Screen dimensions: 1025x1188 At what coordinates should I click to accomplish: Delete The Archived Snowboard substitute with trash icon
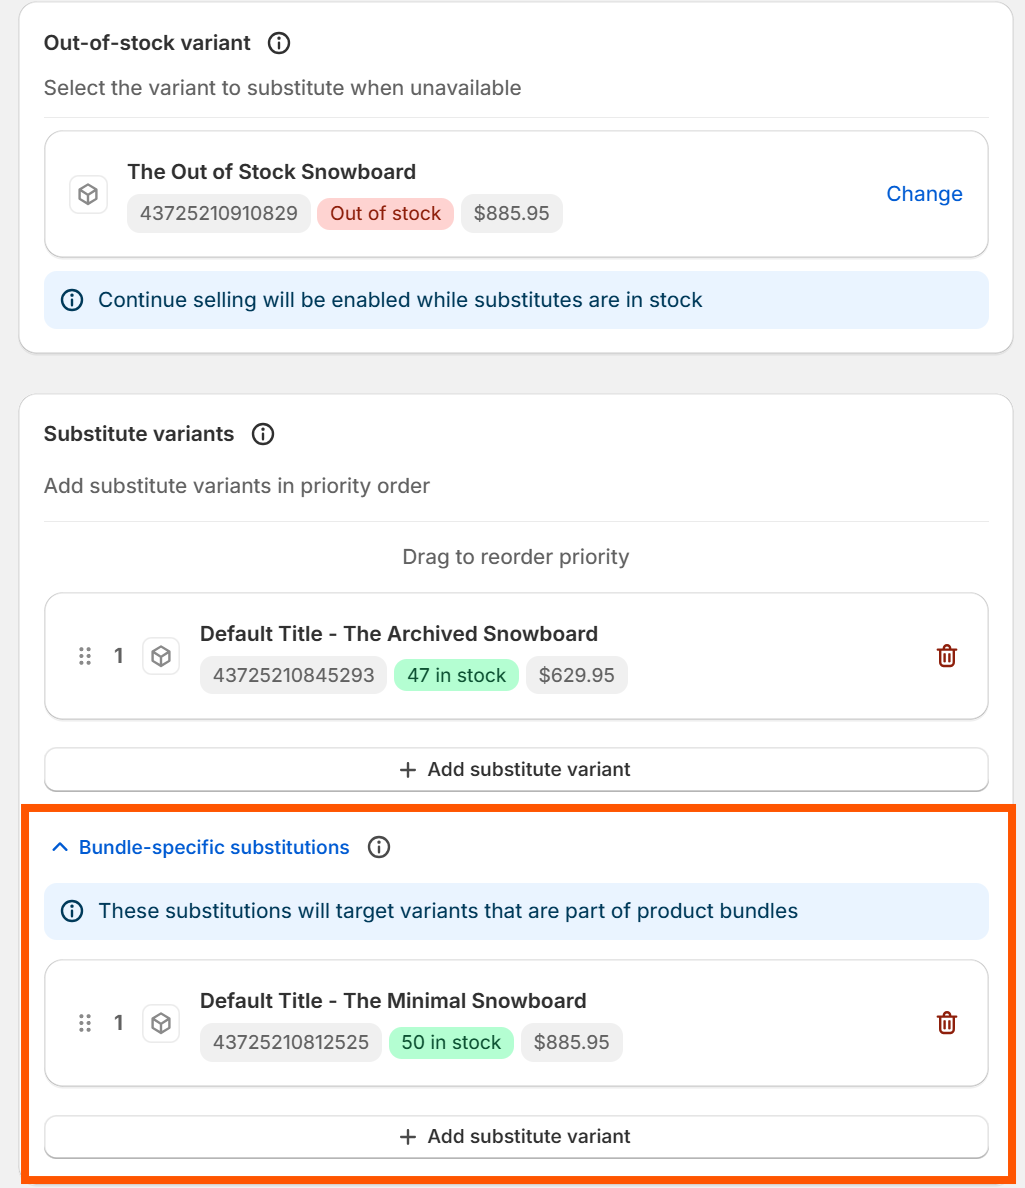(x=946, y=656)
